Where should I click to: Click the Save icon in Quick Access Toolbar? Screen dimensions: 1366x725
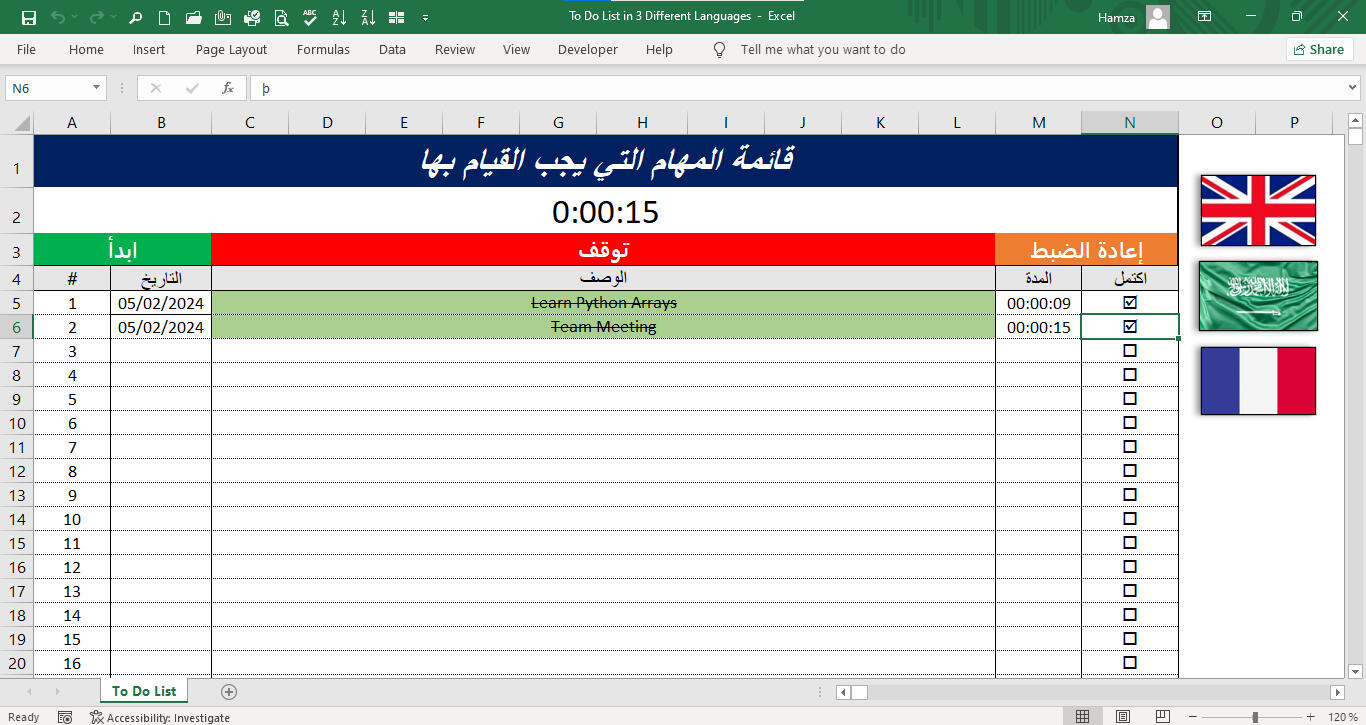(28, 17)
